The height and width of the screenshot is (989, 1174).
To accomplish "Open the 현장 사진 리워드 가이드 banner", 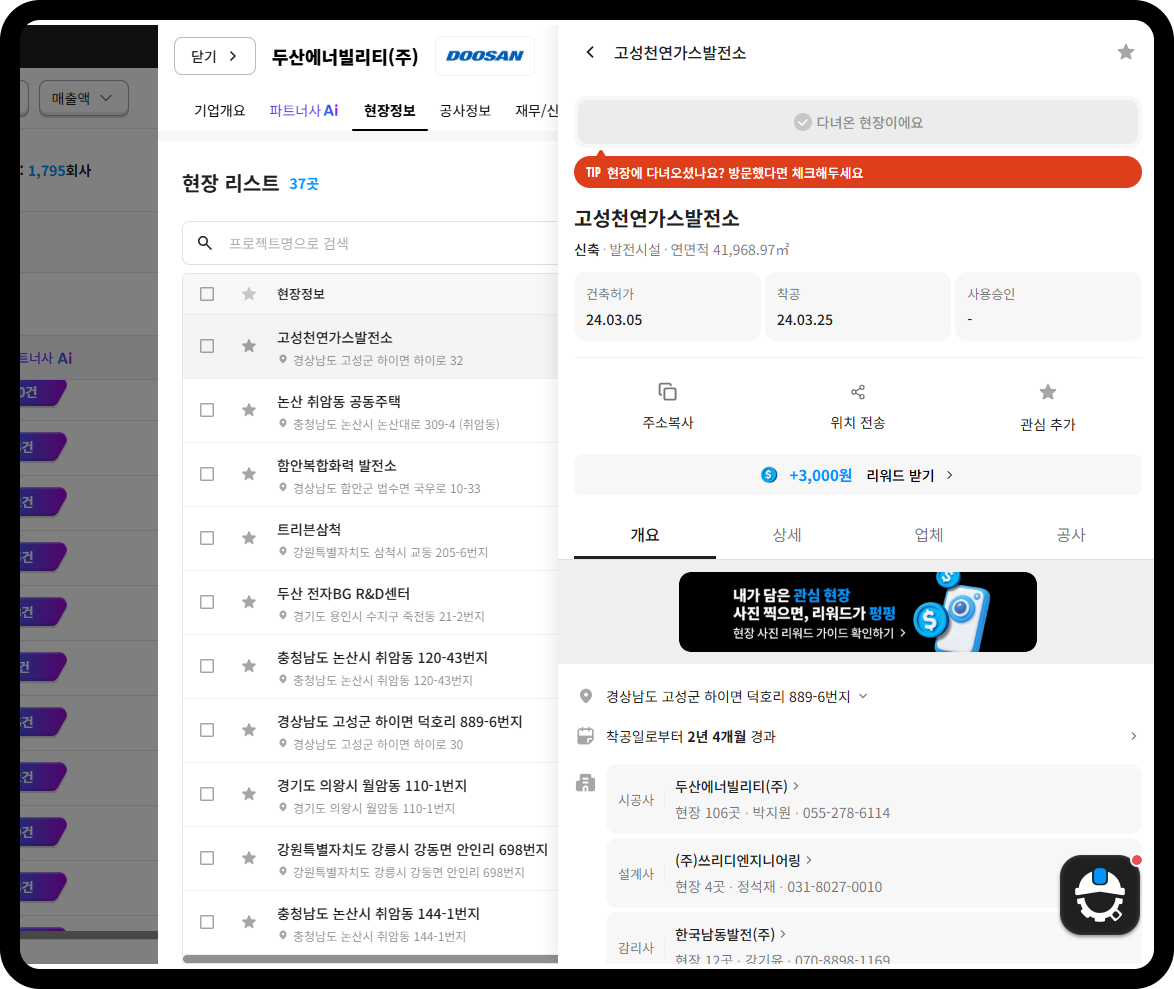I will (858, 612).
